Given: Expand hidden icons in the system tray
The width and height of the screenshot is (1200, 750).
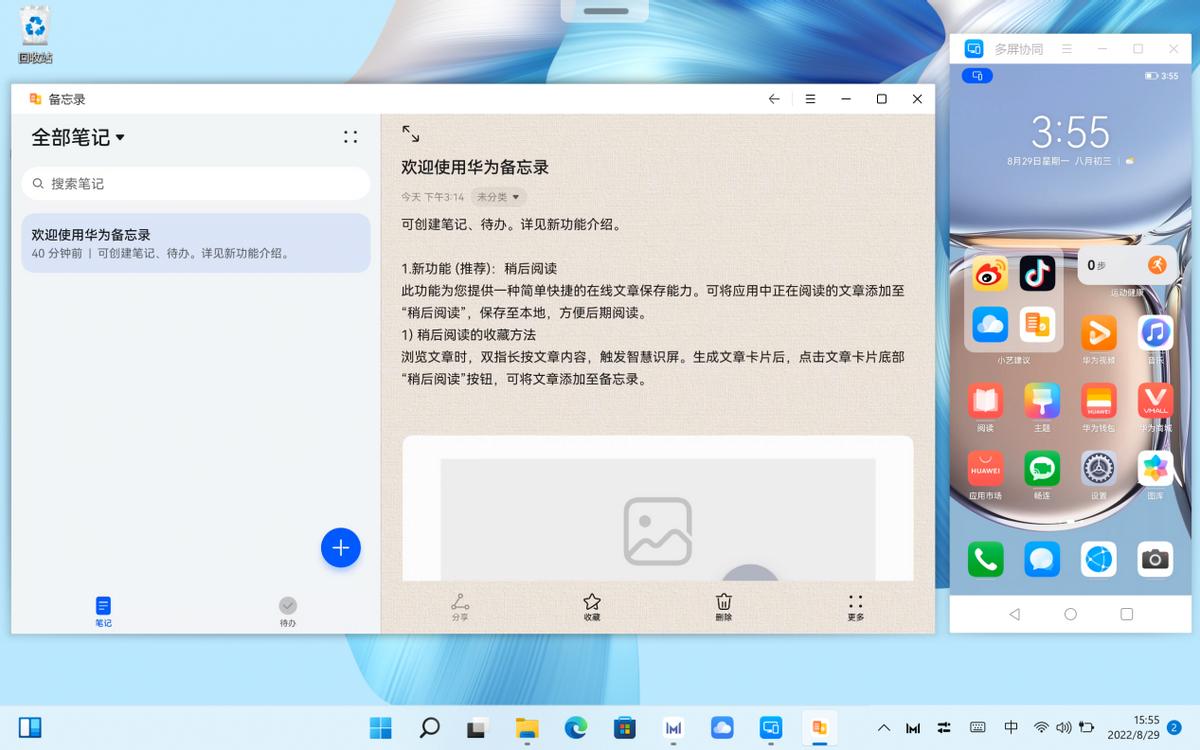Looking at the screenshot, I should tap(884, 728).
